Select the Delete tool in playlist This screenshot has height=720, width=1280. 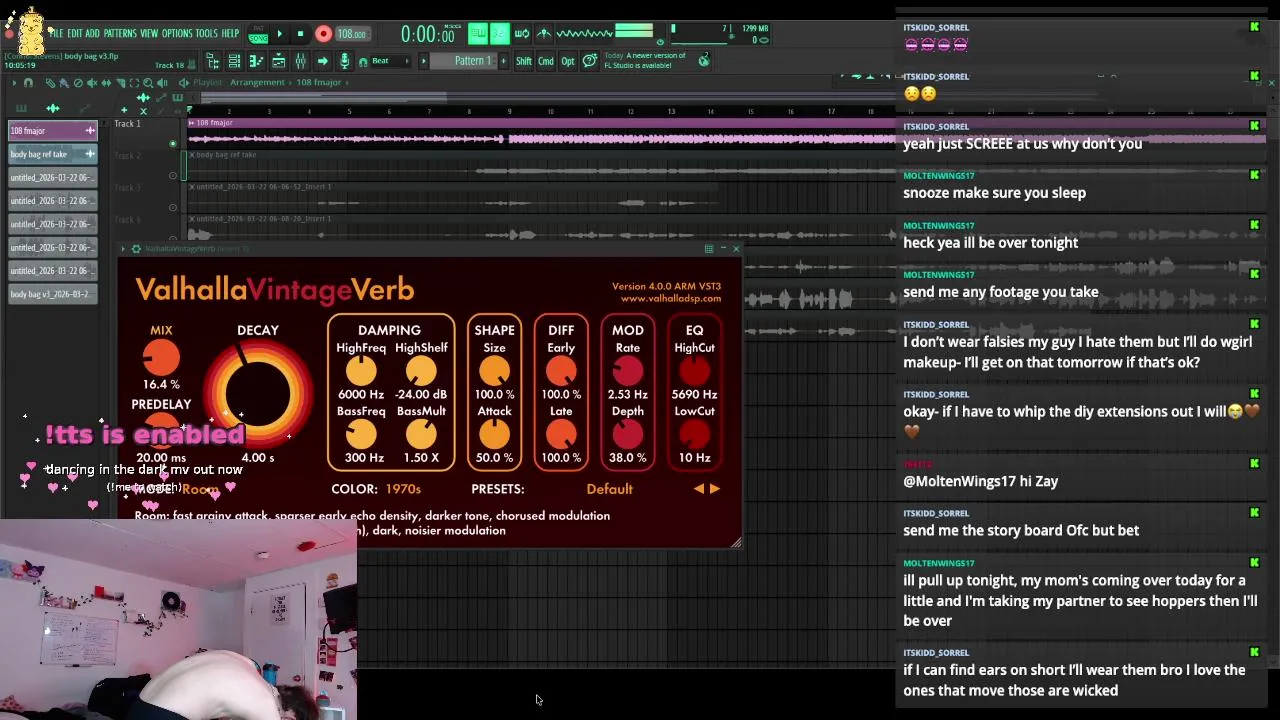78,83
